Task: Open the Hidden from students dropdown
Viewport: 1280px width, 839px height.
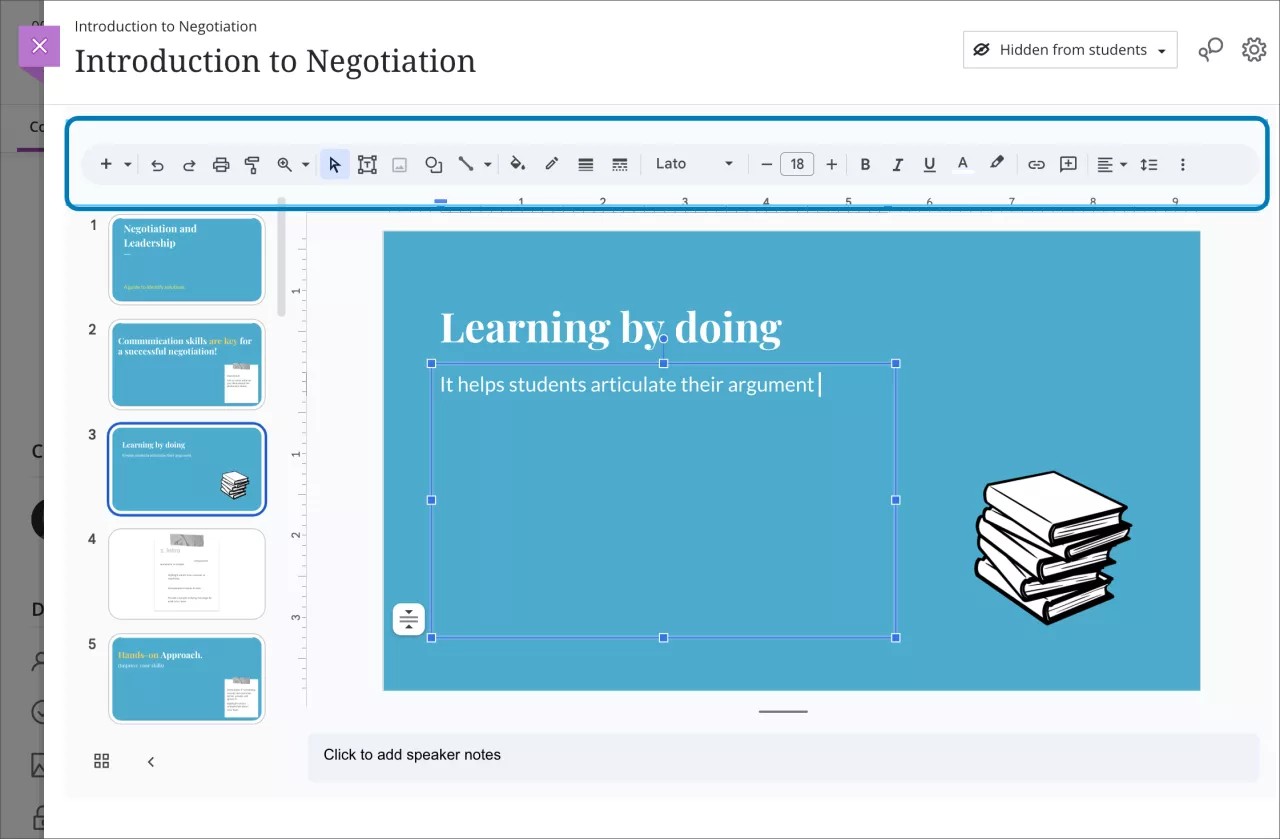Action: pos(1069,49)
